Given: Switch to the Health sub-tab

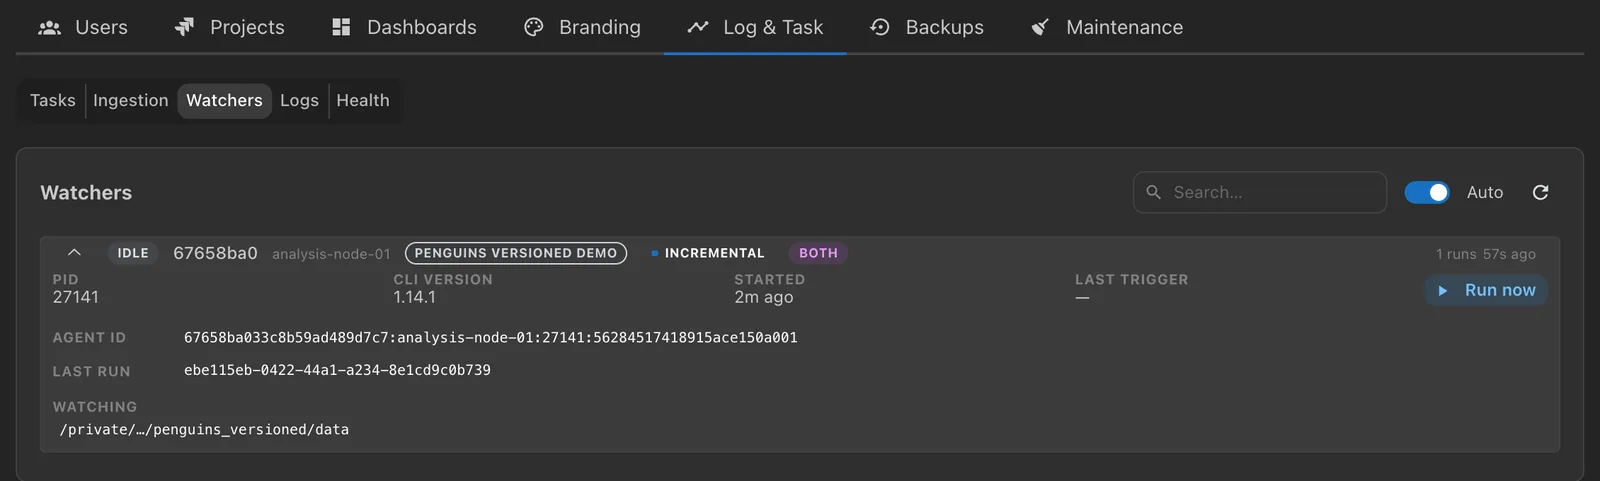Looking at the screenshot, I should tap(363, 100).
